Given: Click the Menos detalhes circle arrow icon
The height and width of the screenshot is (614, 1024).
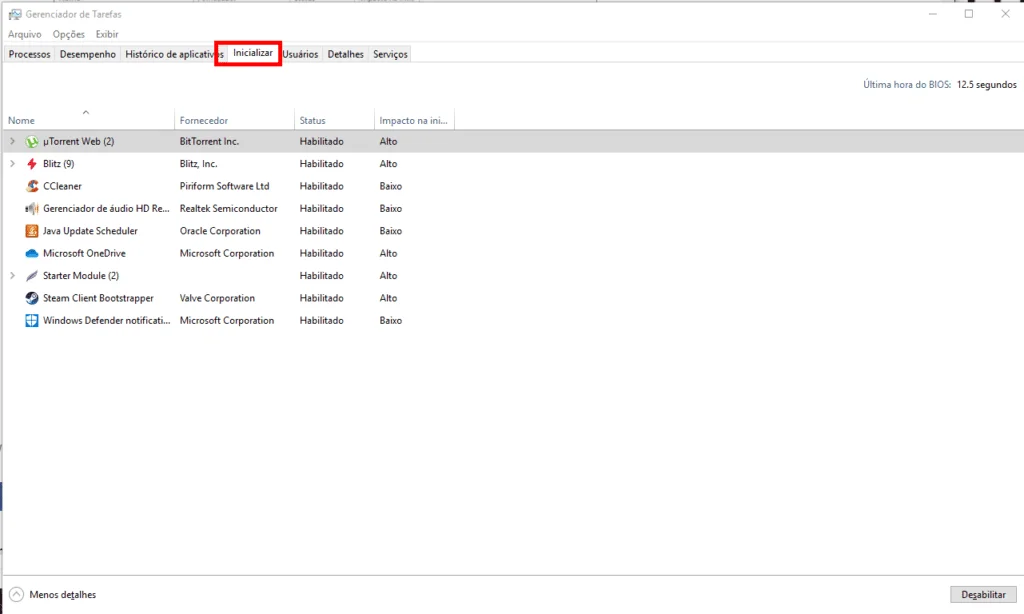Looking at the screenshot, I should pos(16,594).
